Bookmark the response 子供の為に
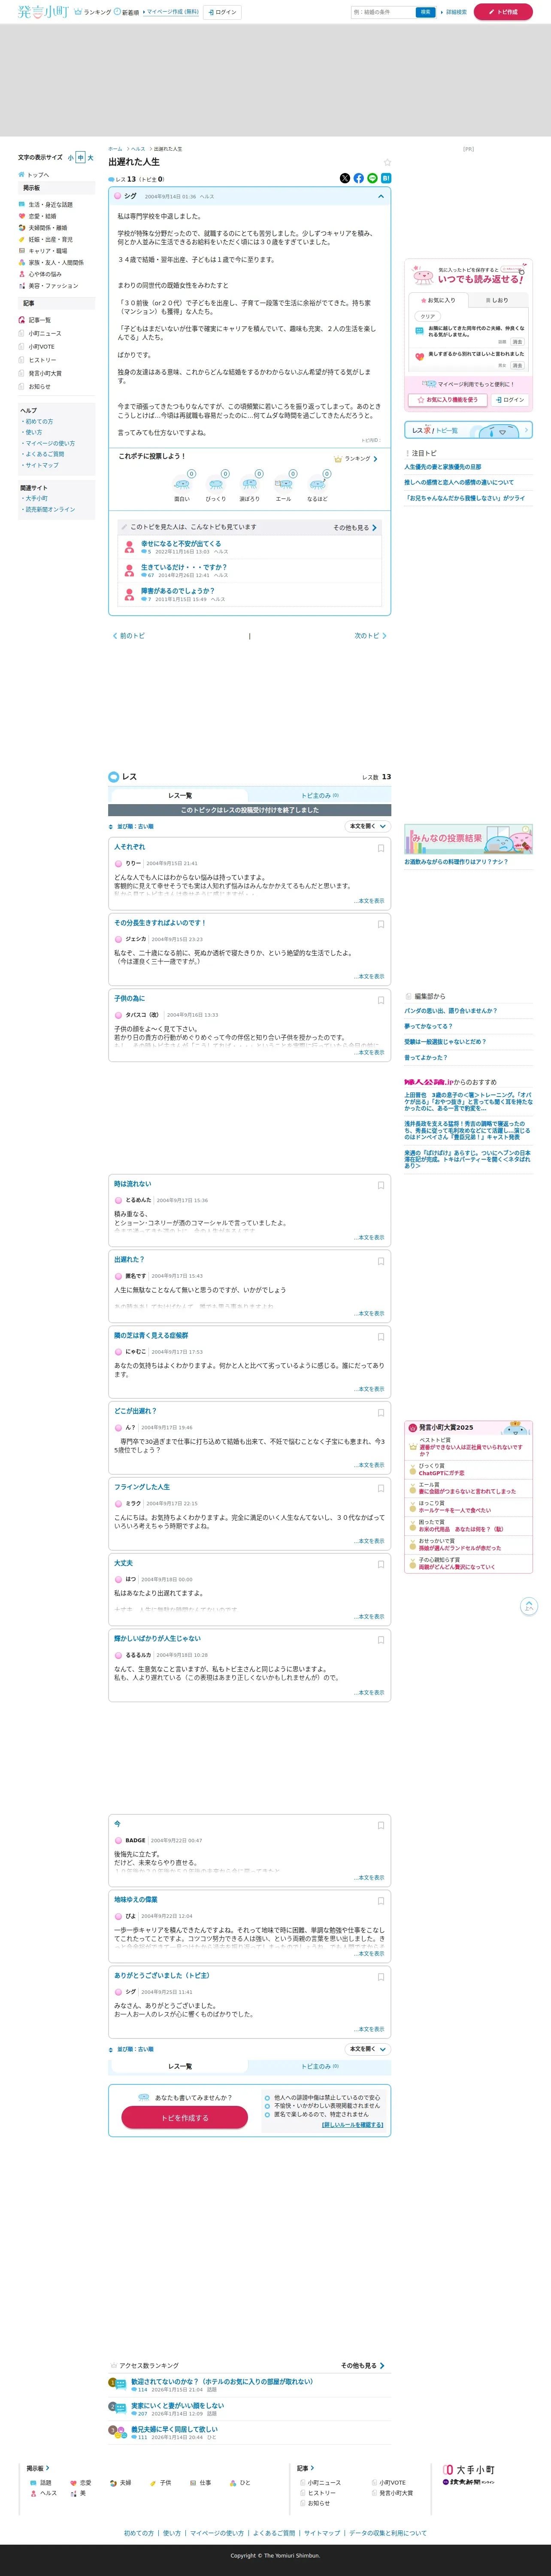The height and width of the screenshot is (2576, 551). coord(381,1000)
